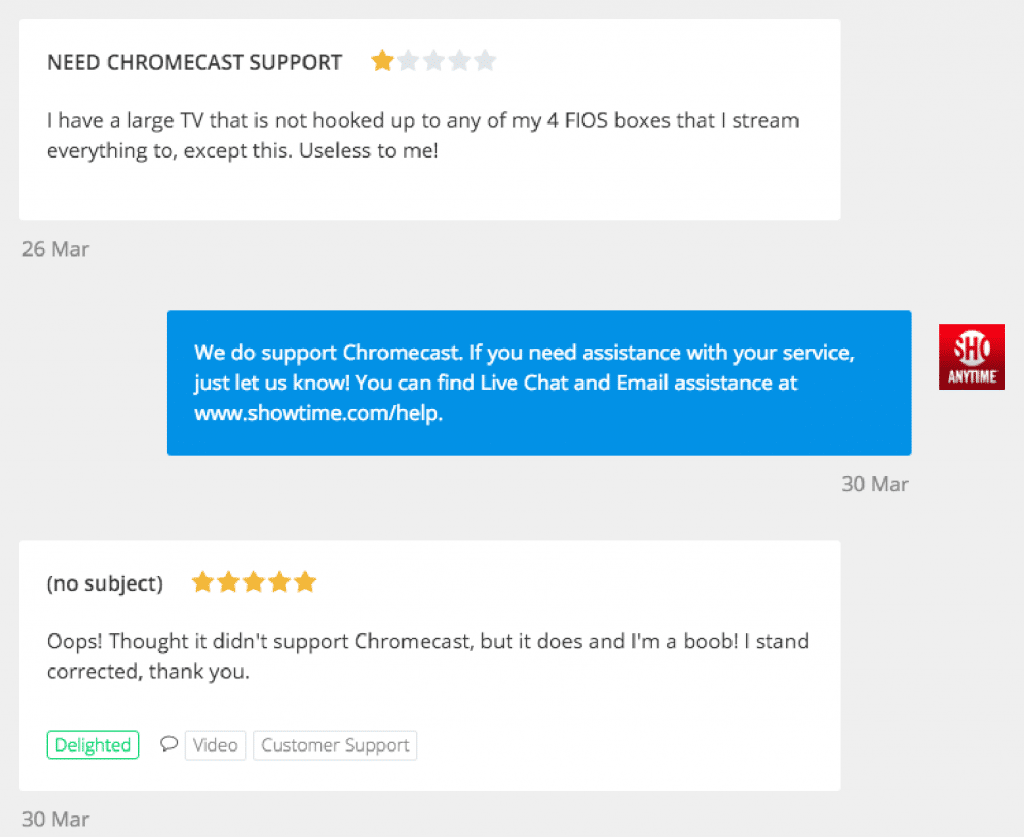Viewport: 1024px width, 837px height.
Task: Click the (no subject) review heading
Action: pyautogui.click(x=105, y=583)
